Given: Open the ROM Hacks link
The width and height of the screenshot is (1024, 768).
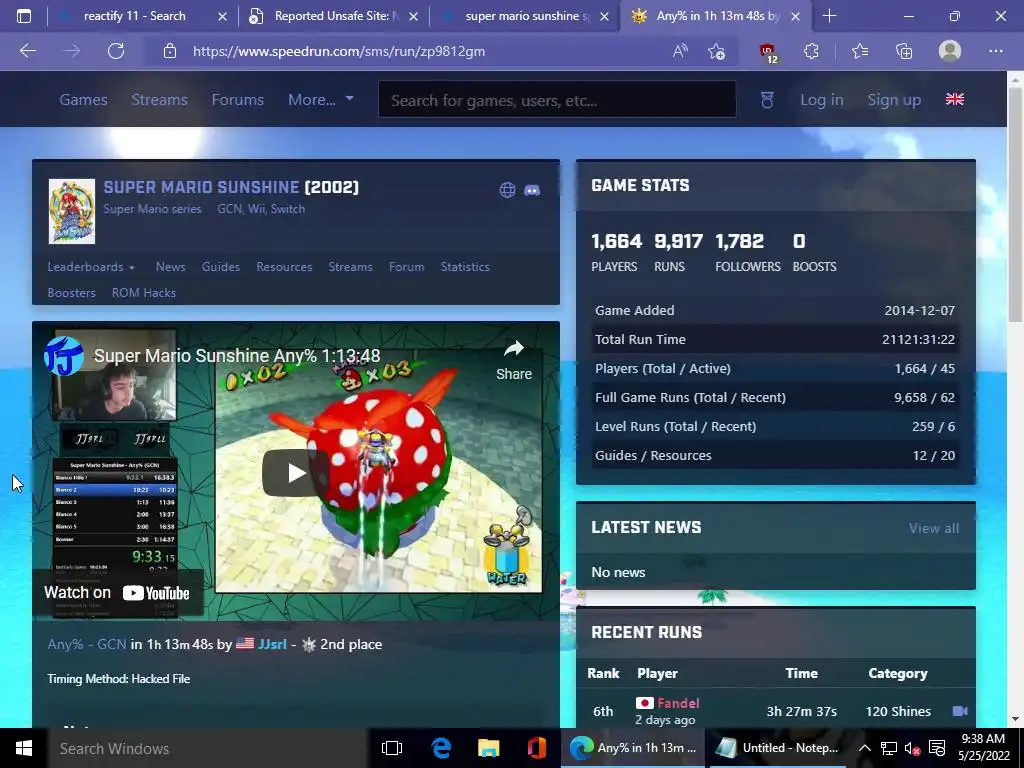Looking at the screenshot, I should click(144, 293).
